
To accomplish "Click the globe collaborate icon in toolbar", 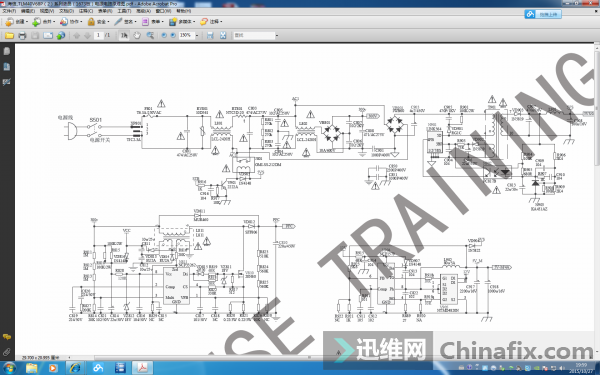I will [60, 36].
